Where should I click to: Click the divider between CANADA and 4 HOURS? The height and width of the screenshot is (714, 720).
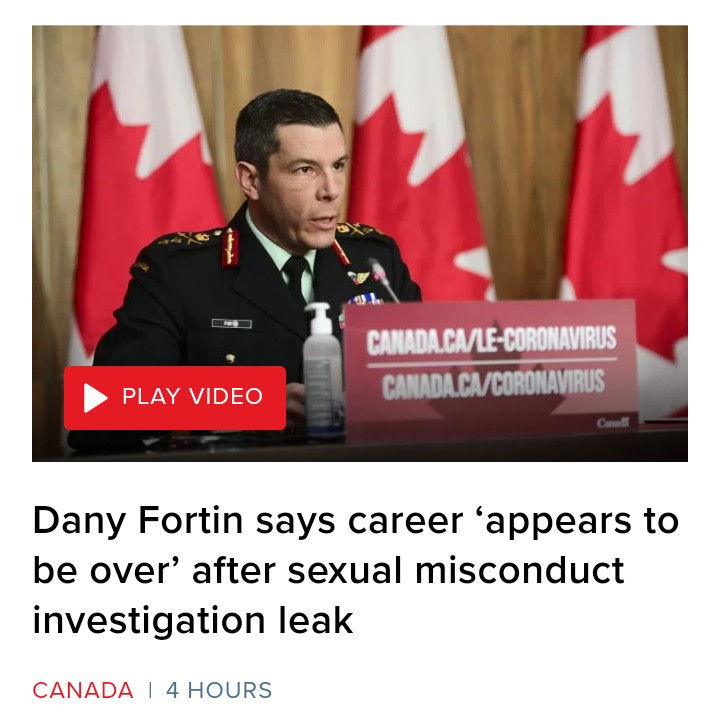[150, 690]
